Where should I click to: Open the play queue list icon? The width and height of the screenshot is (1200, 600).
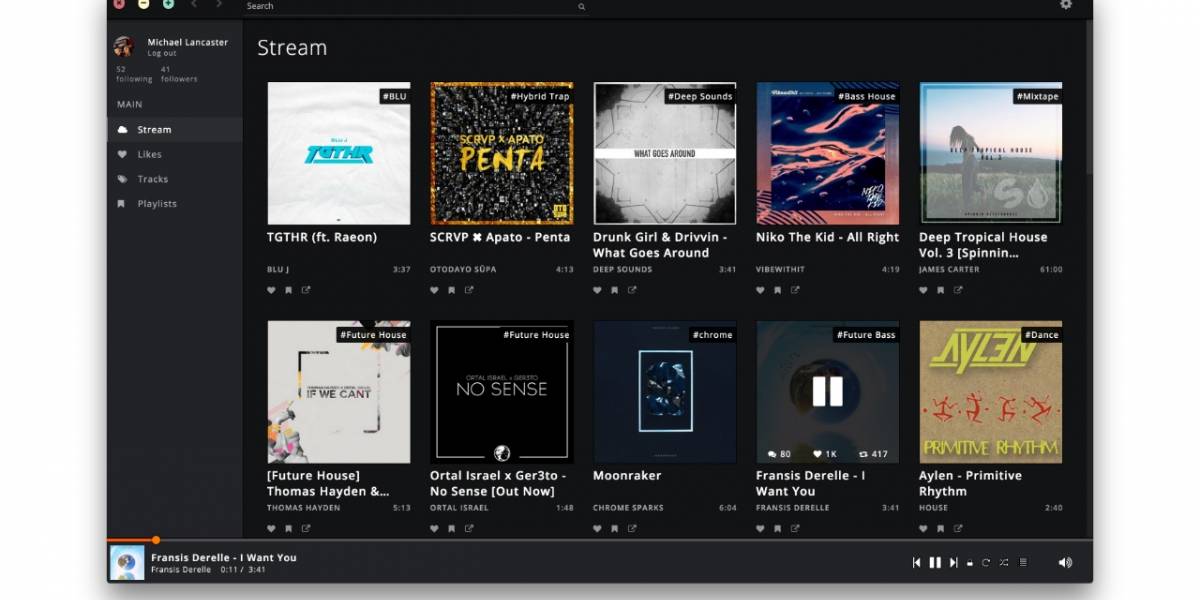(1022, 562)
